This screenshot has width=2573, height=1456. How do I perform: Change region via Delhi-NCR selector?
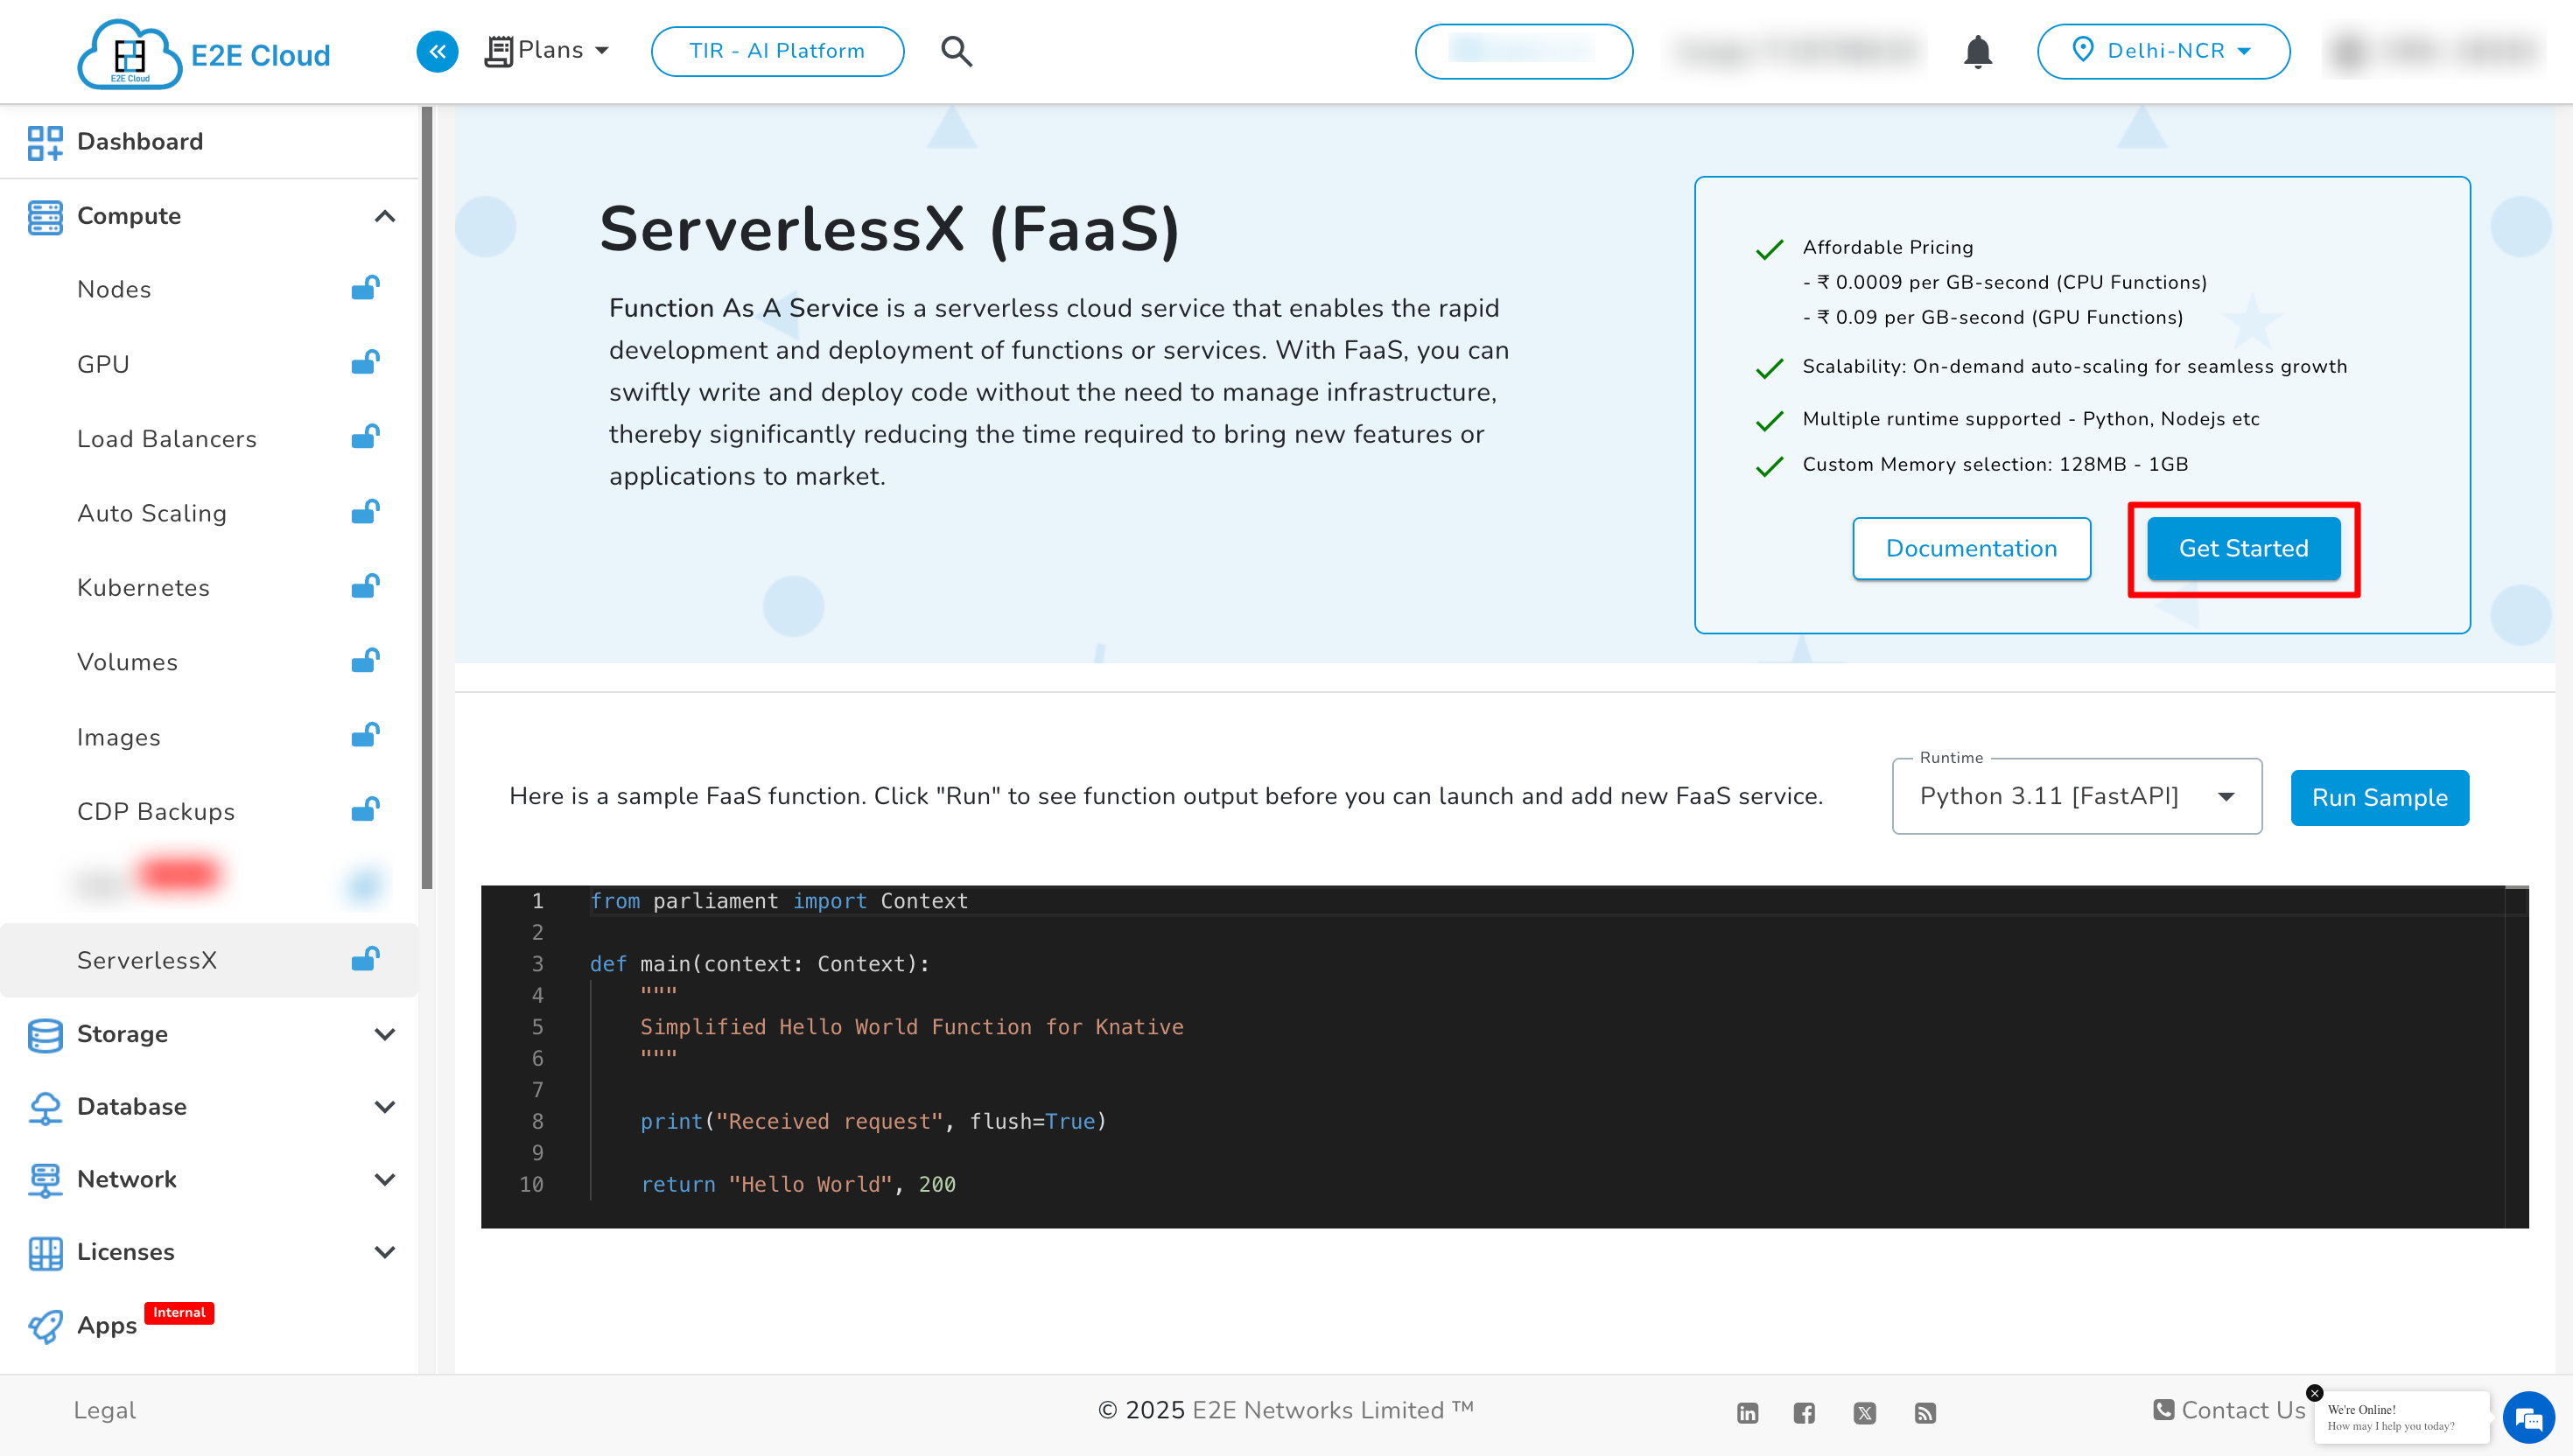[2163, 51]
